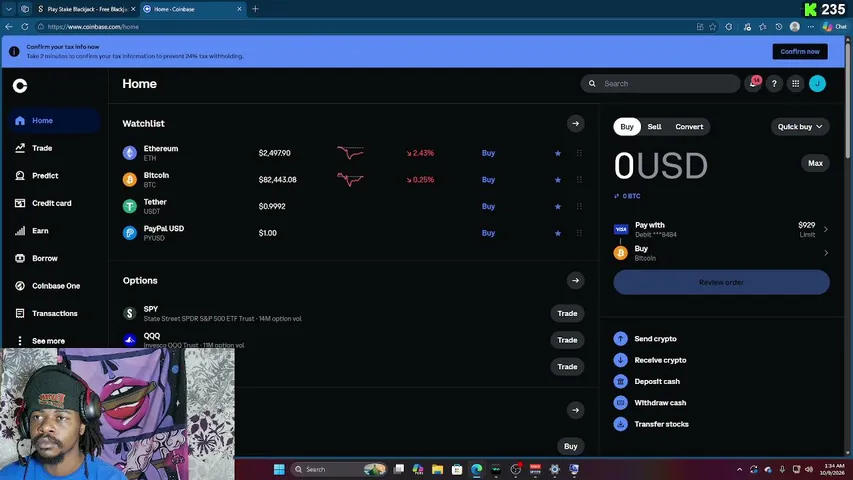Click the Max amount button
The image size is (853, 480).
815,163
